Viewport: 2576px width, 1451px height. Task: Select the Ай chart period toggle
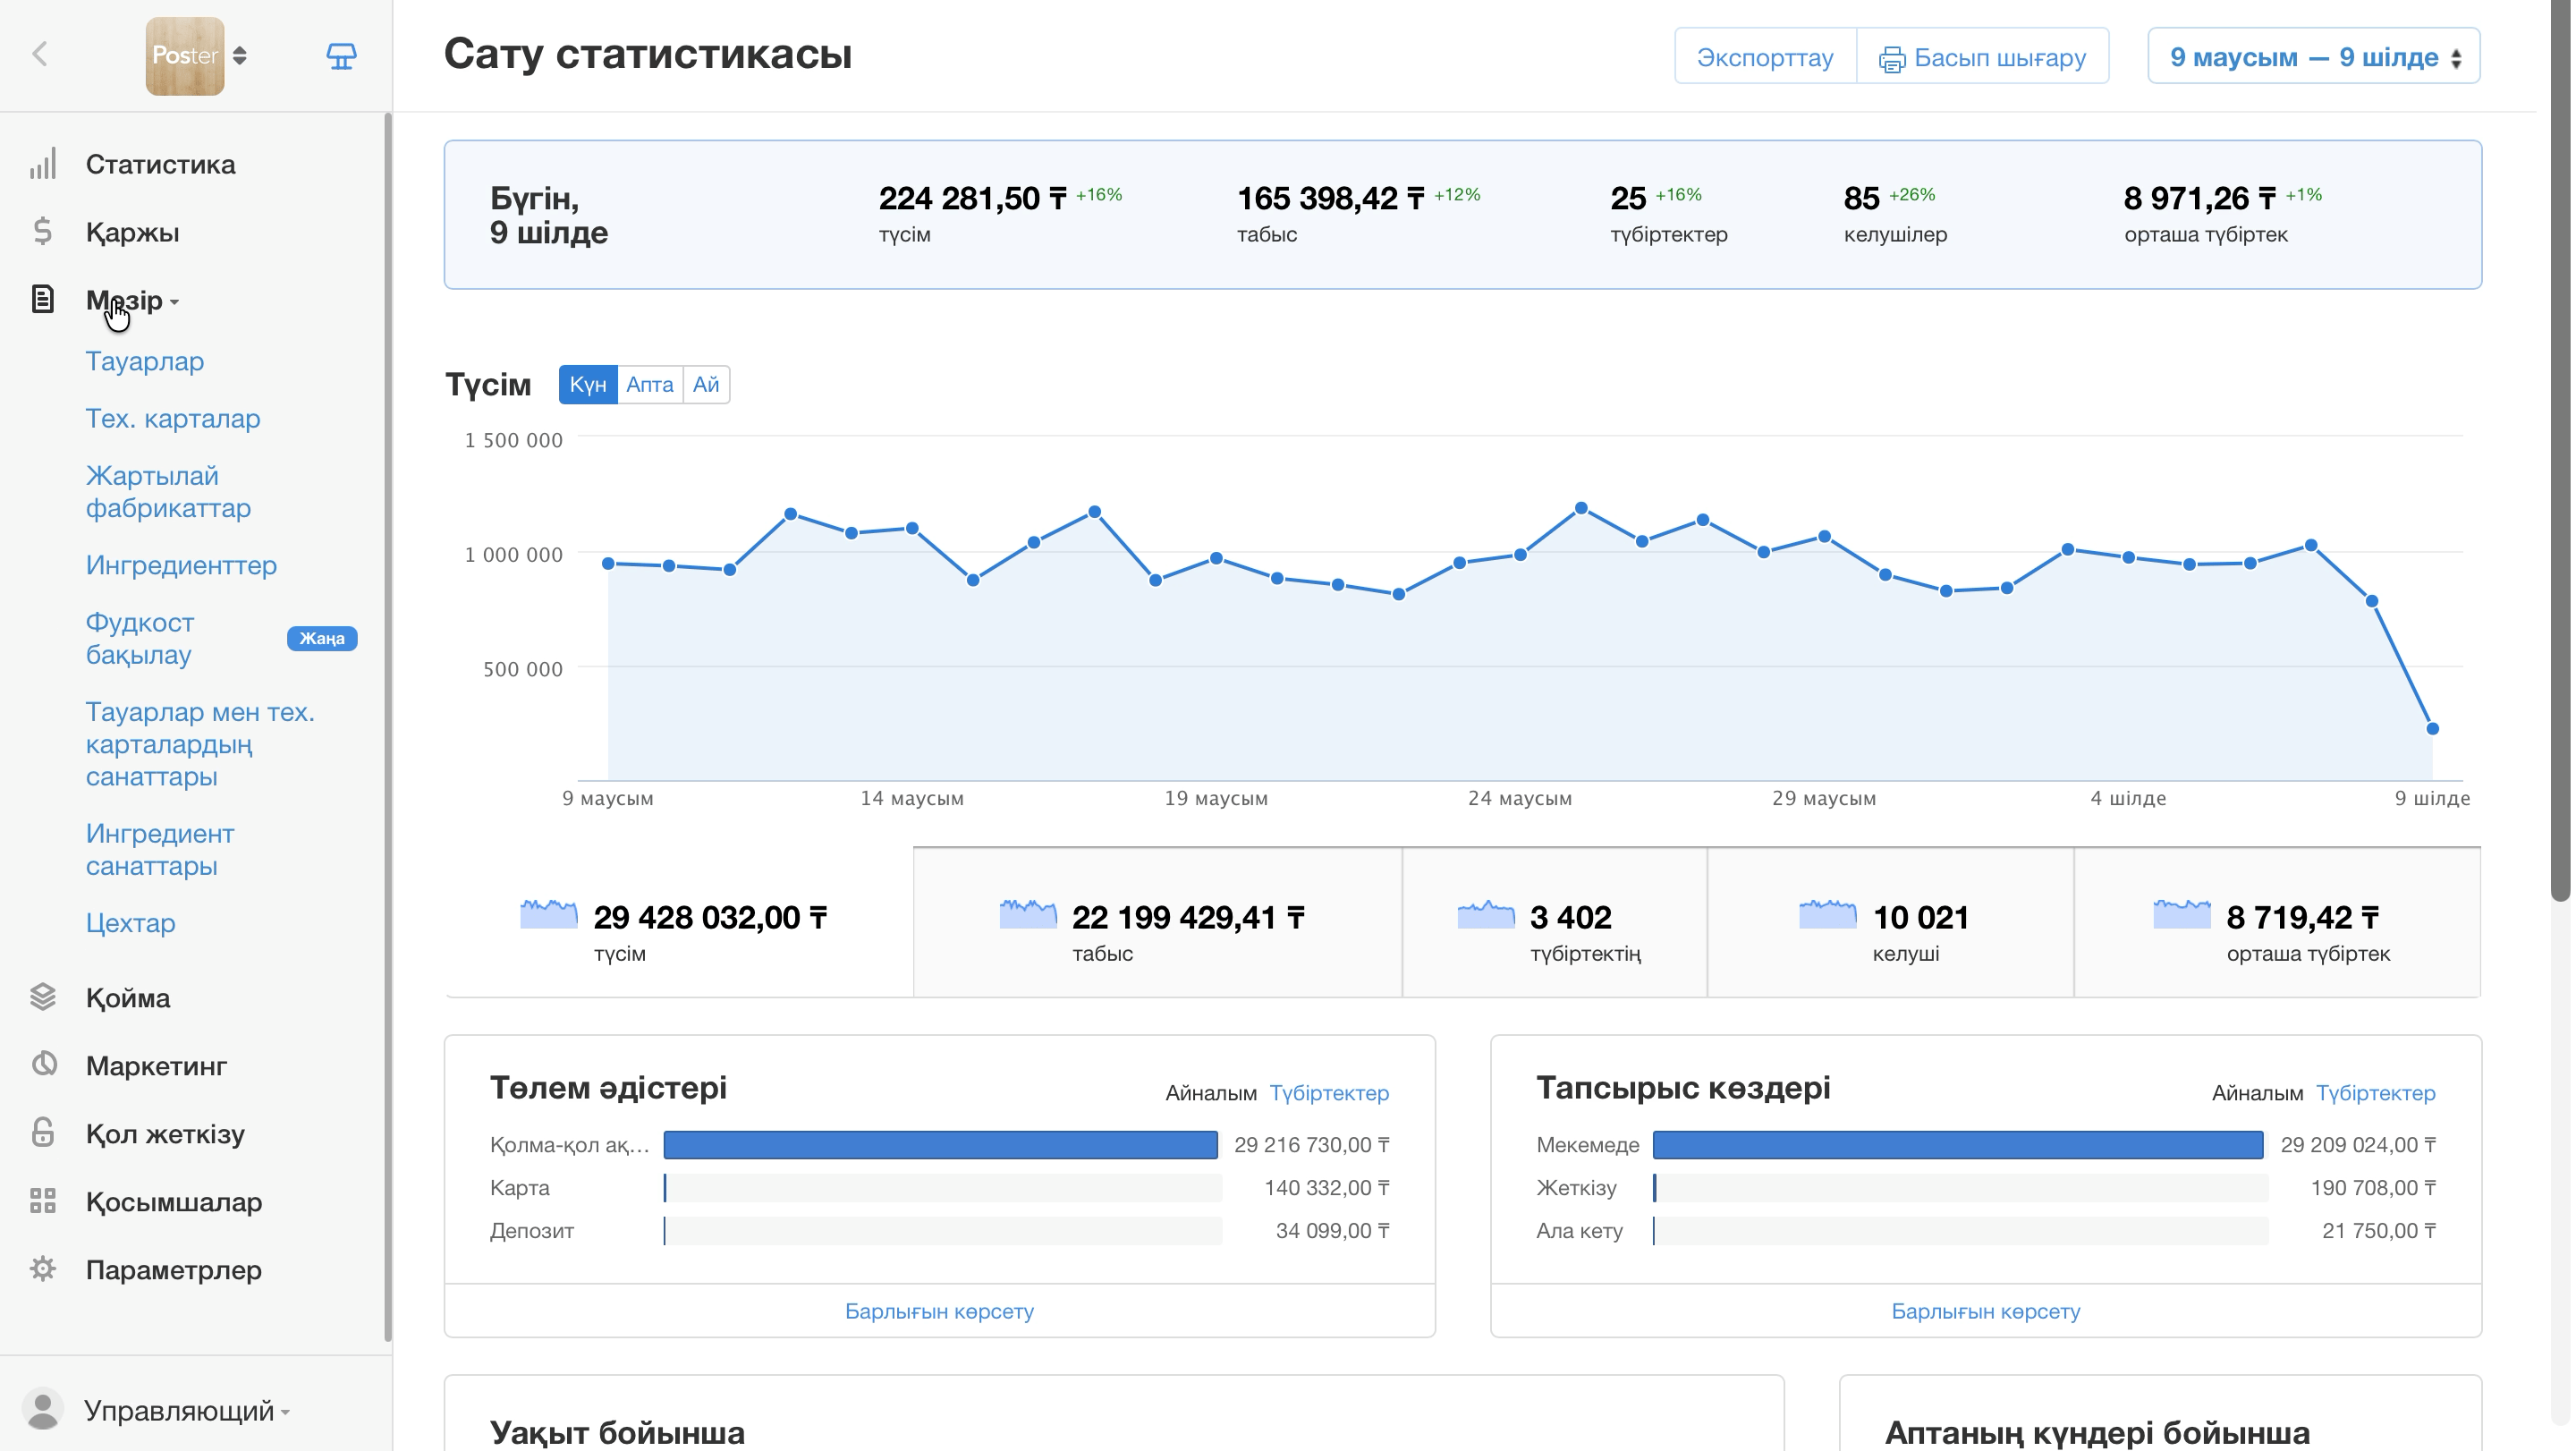[x=706, y=385]
